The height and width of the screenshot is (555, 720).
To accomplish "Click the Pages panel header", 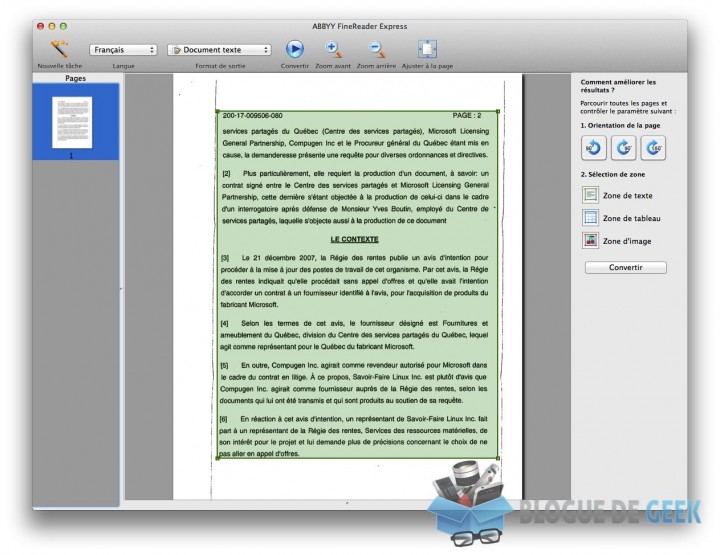I will pos(75,78).
